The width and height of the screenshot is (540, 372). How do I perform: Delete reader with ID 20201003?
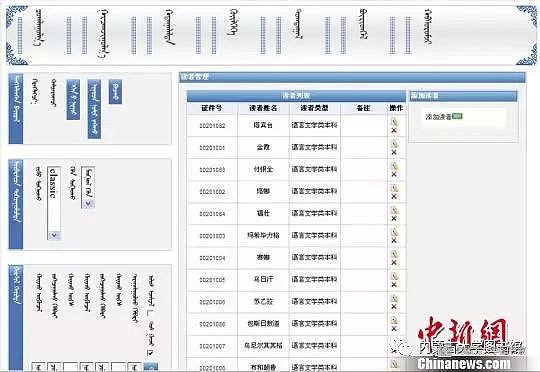click(x=394, y=241)
